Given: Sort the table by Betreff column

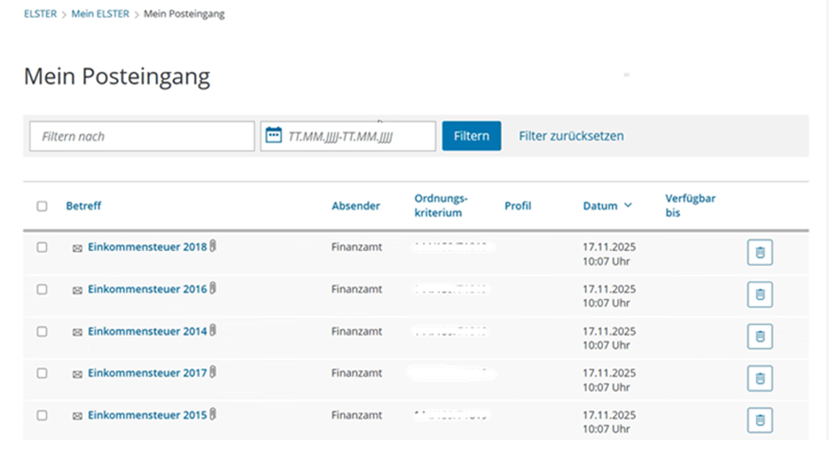Looking at the screenshot, I should pos(83,206).
